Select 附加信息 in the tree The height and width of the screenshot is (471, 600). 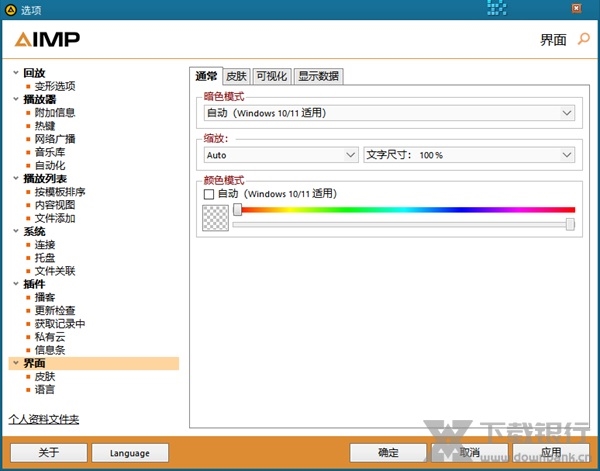click(x=55, y=112)
